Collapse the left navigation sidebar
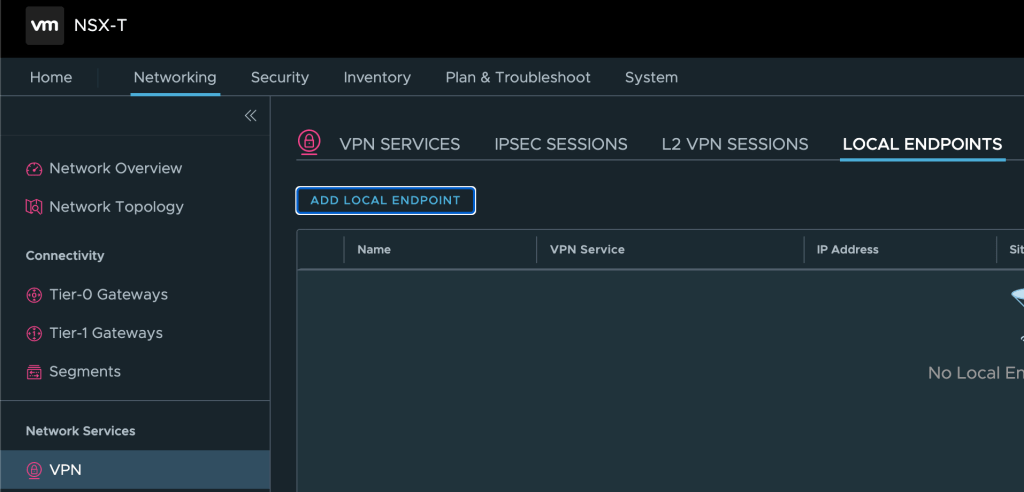Screen dimensions: 1024x492 pyautogui.click(x=250, y=116)
